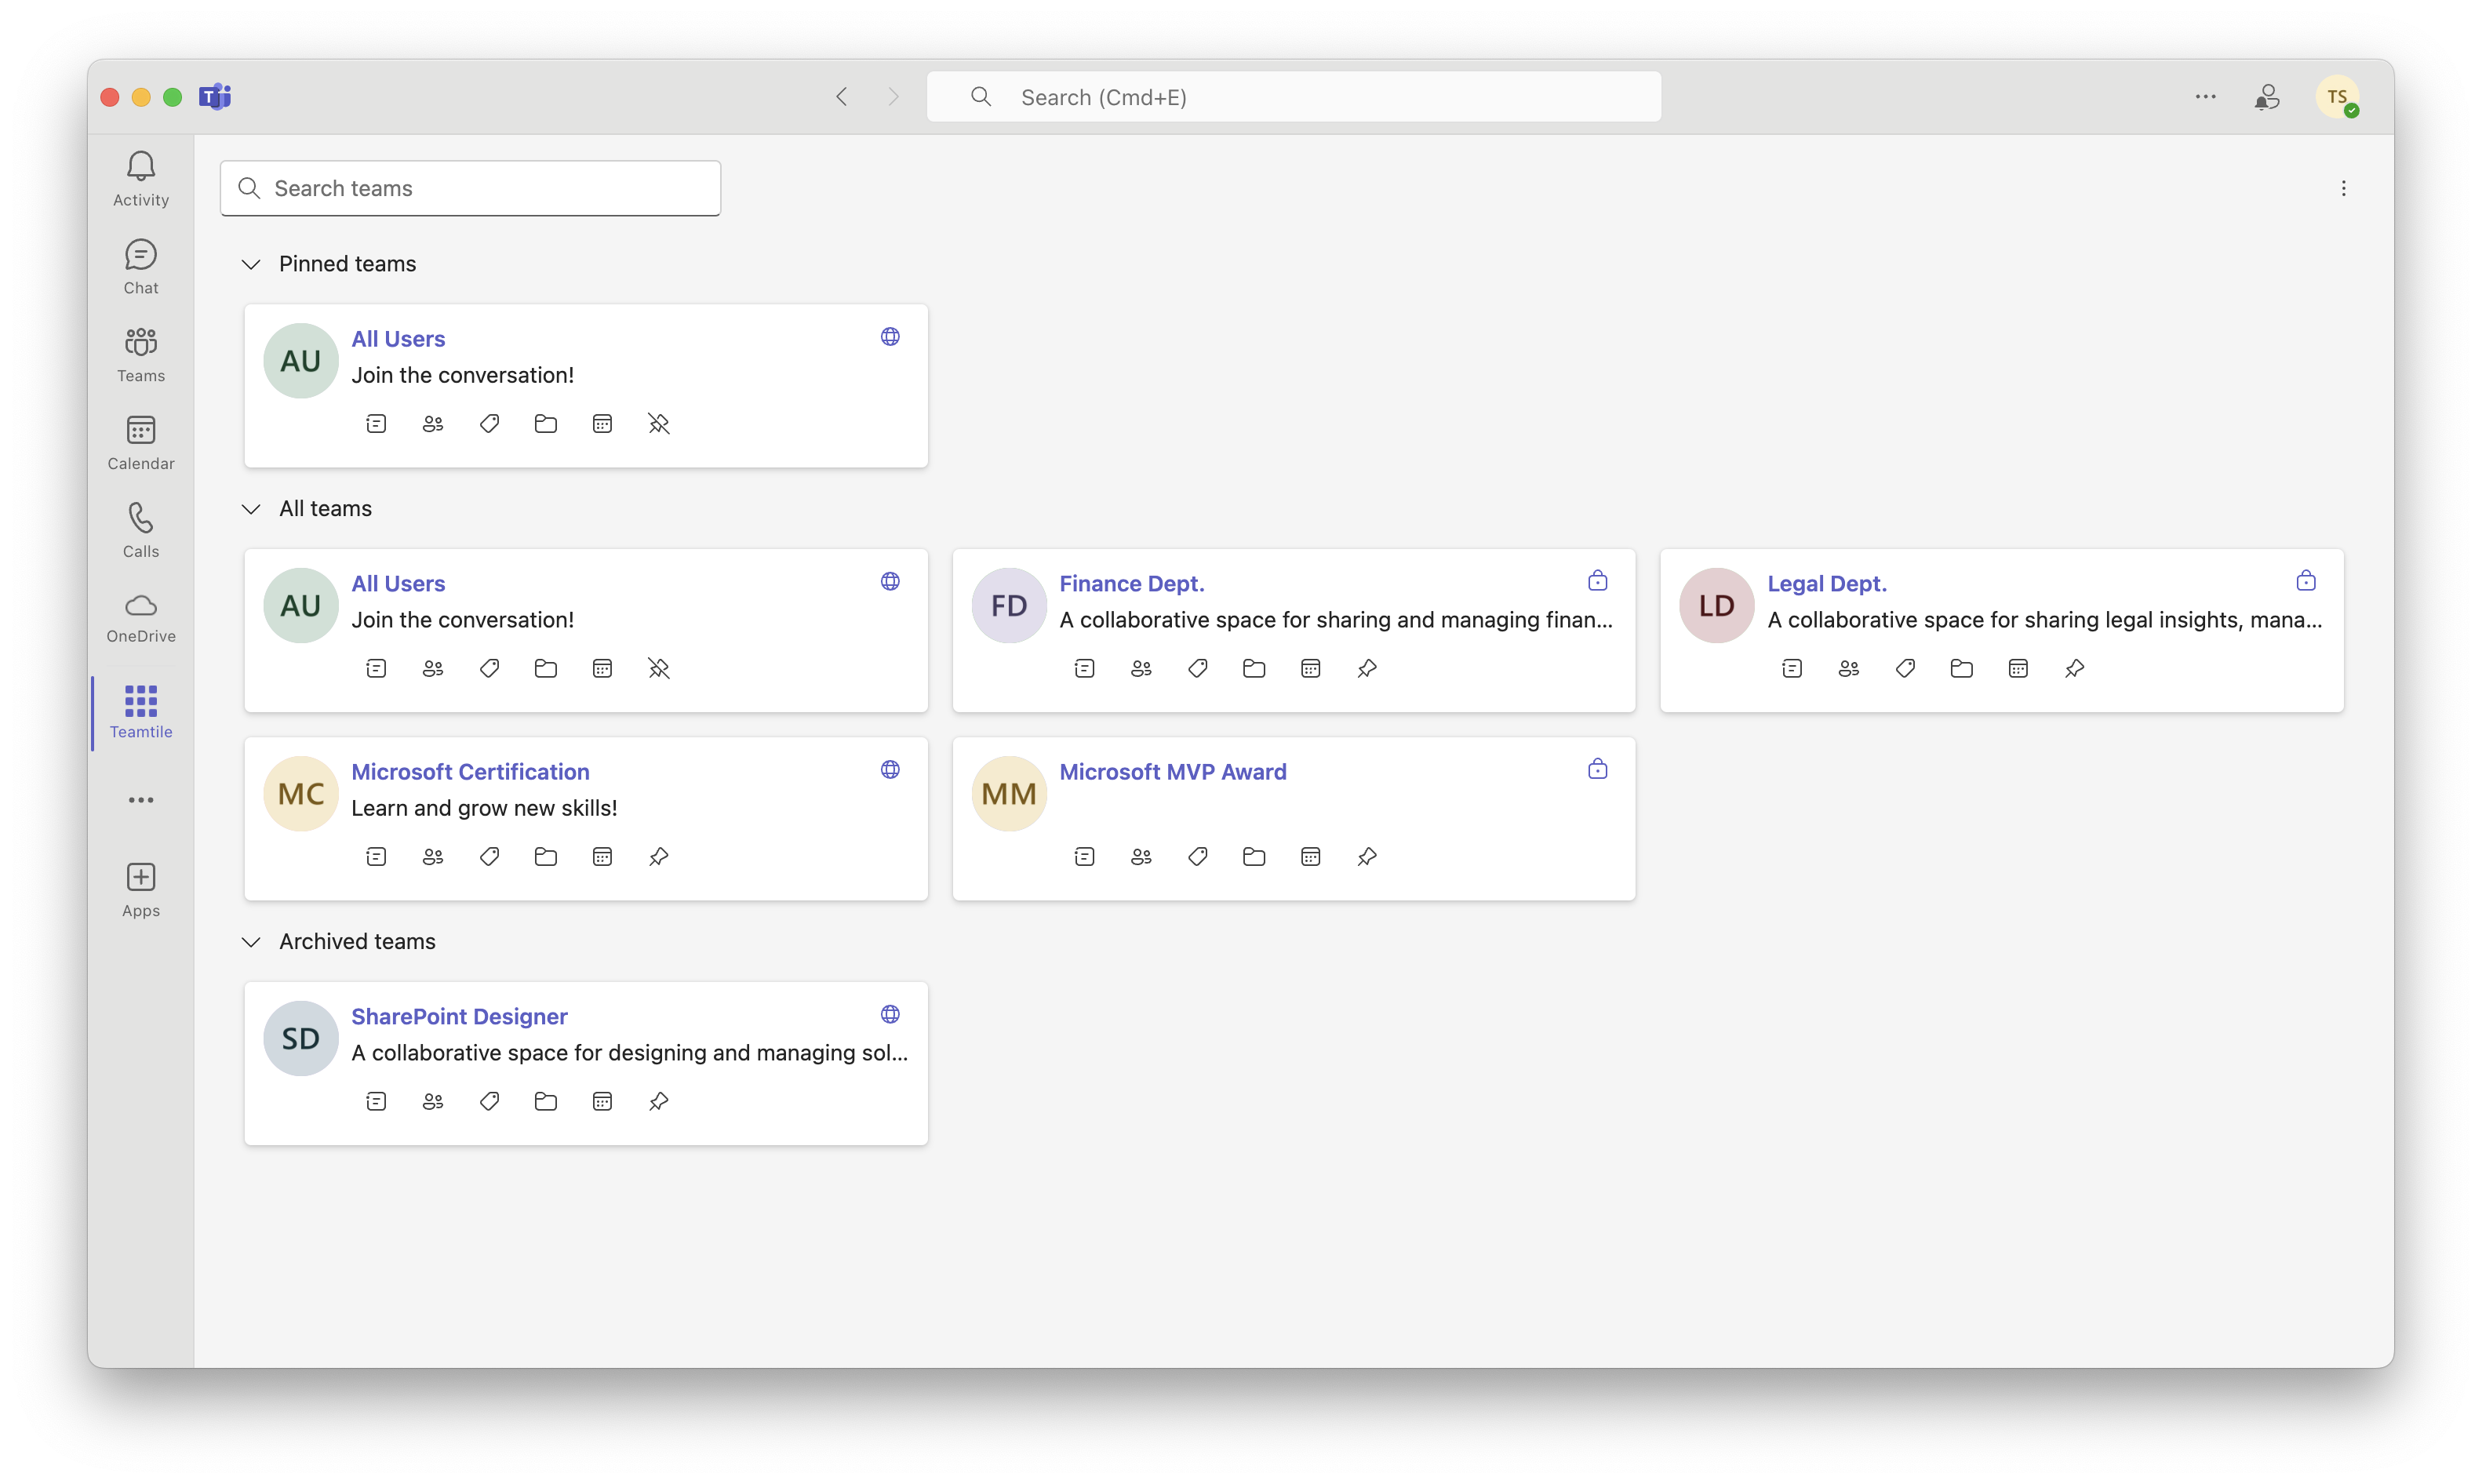Collapse the All teams section
Screen dimensions: 2482x1484
point(251,509)
